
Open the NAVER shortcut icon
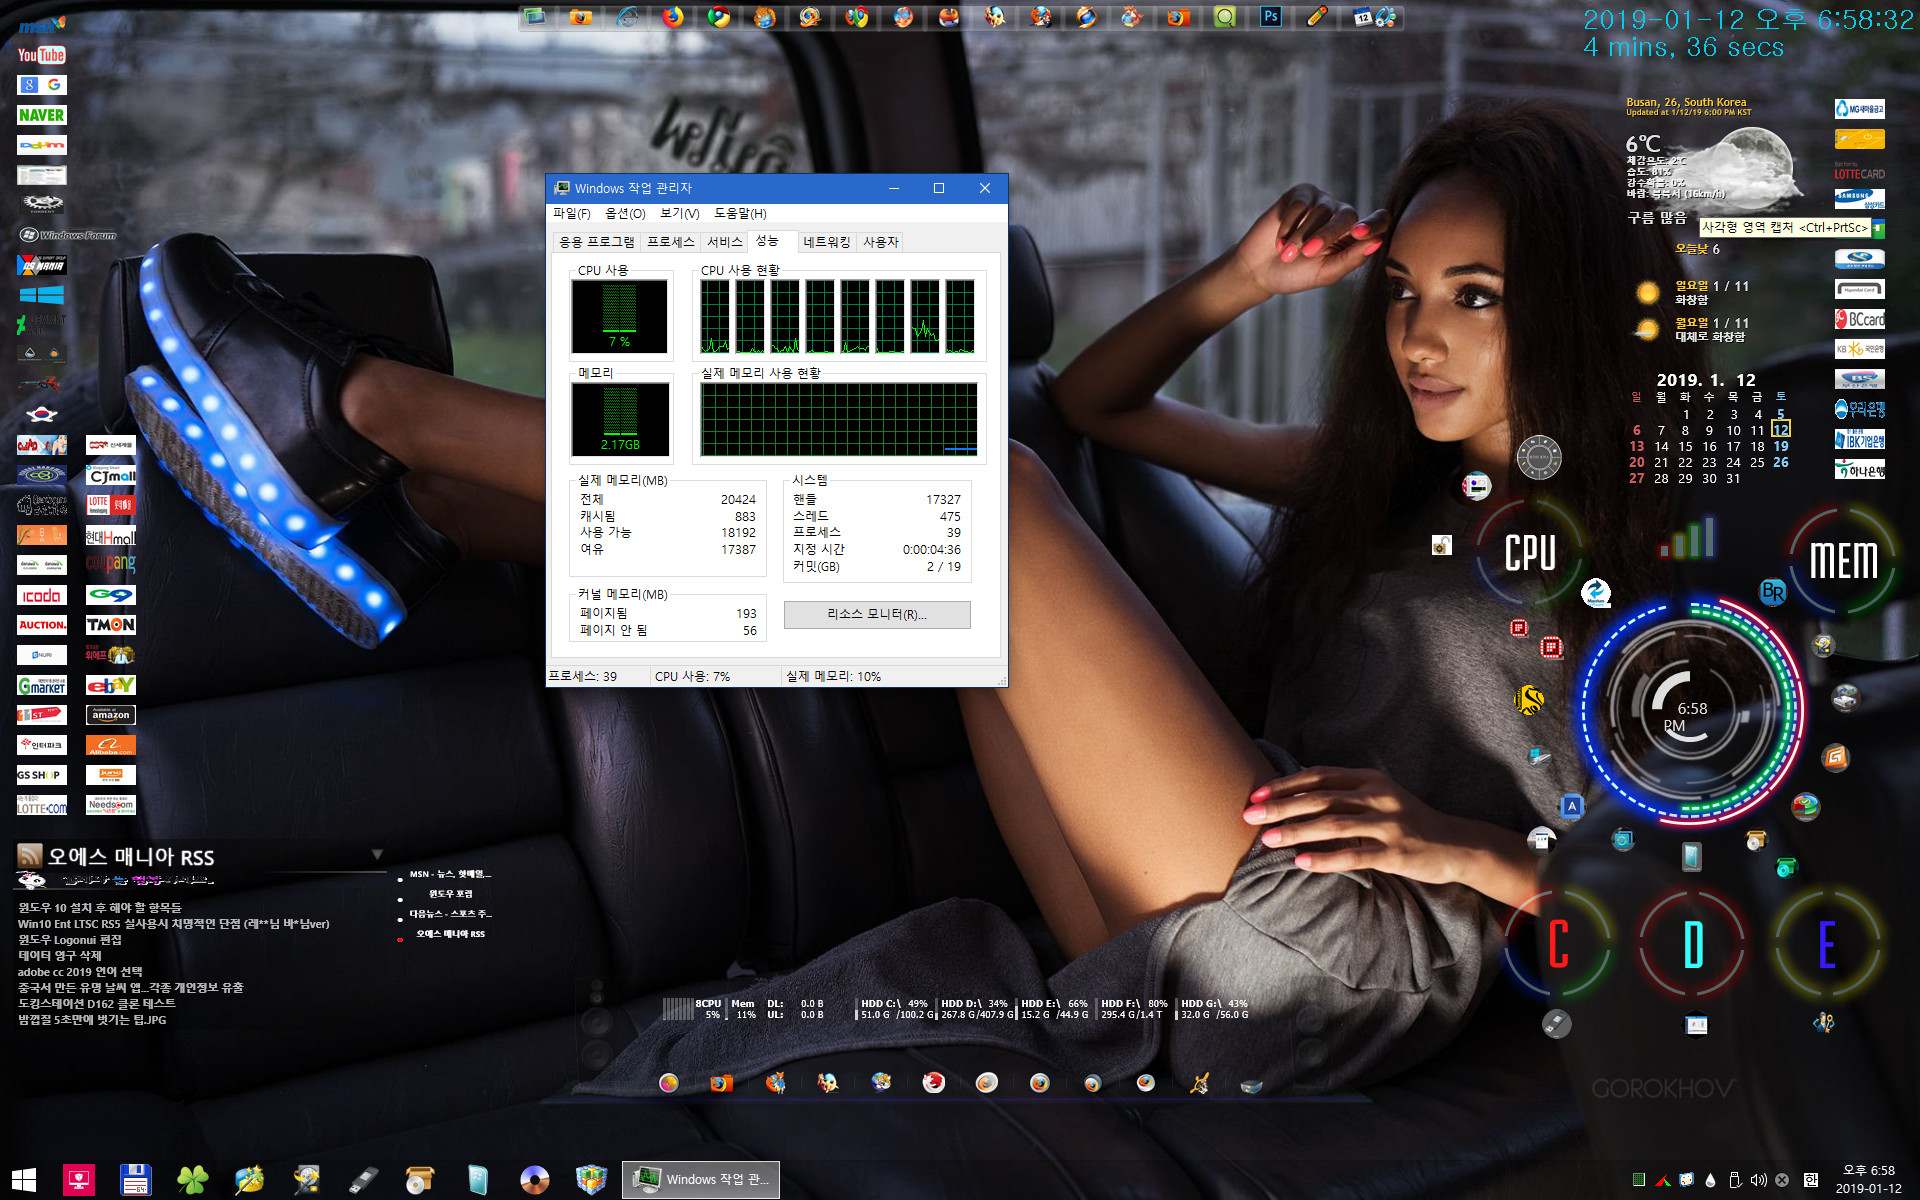point(41,115)
